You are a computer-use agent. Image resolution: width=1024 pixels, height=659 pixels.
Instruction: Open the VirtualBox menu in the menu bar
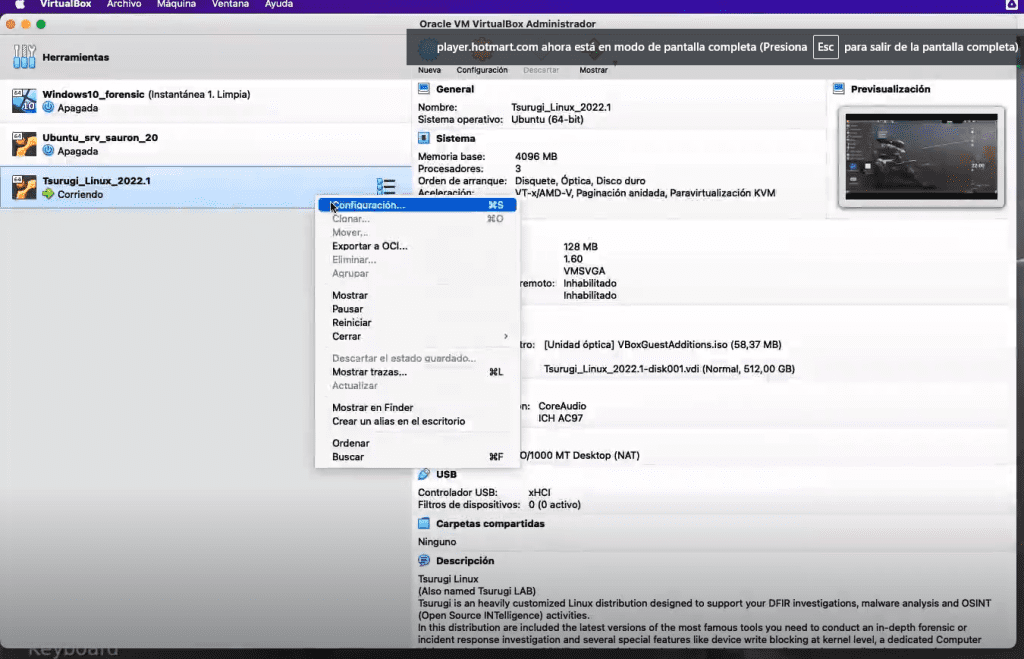[x=65, y=5]
